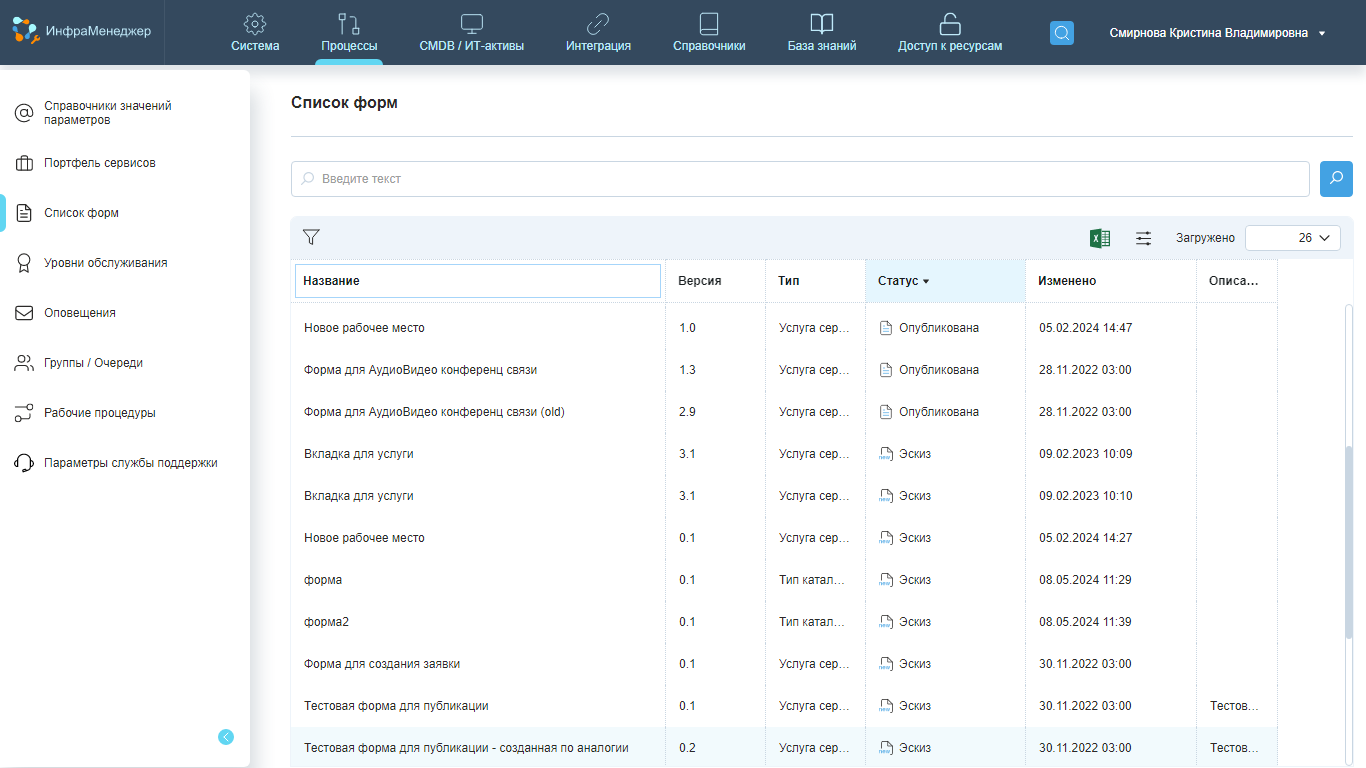This screenshot has height=768, width=1366.
Task: Open the Доступ к ресурсам section
Action: pos(950,32)
